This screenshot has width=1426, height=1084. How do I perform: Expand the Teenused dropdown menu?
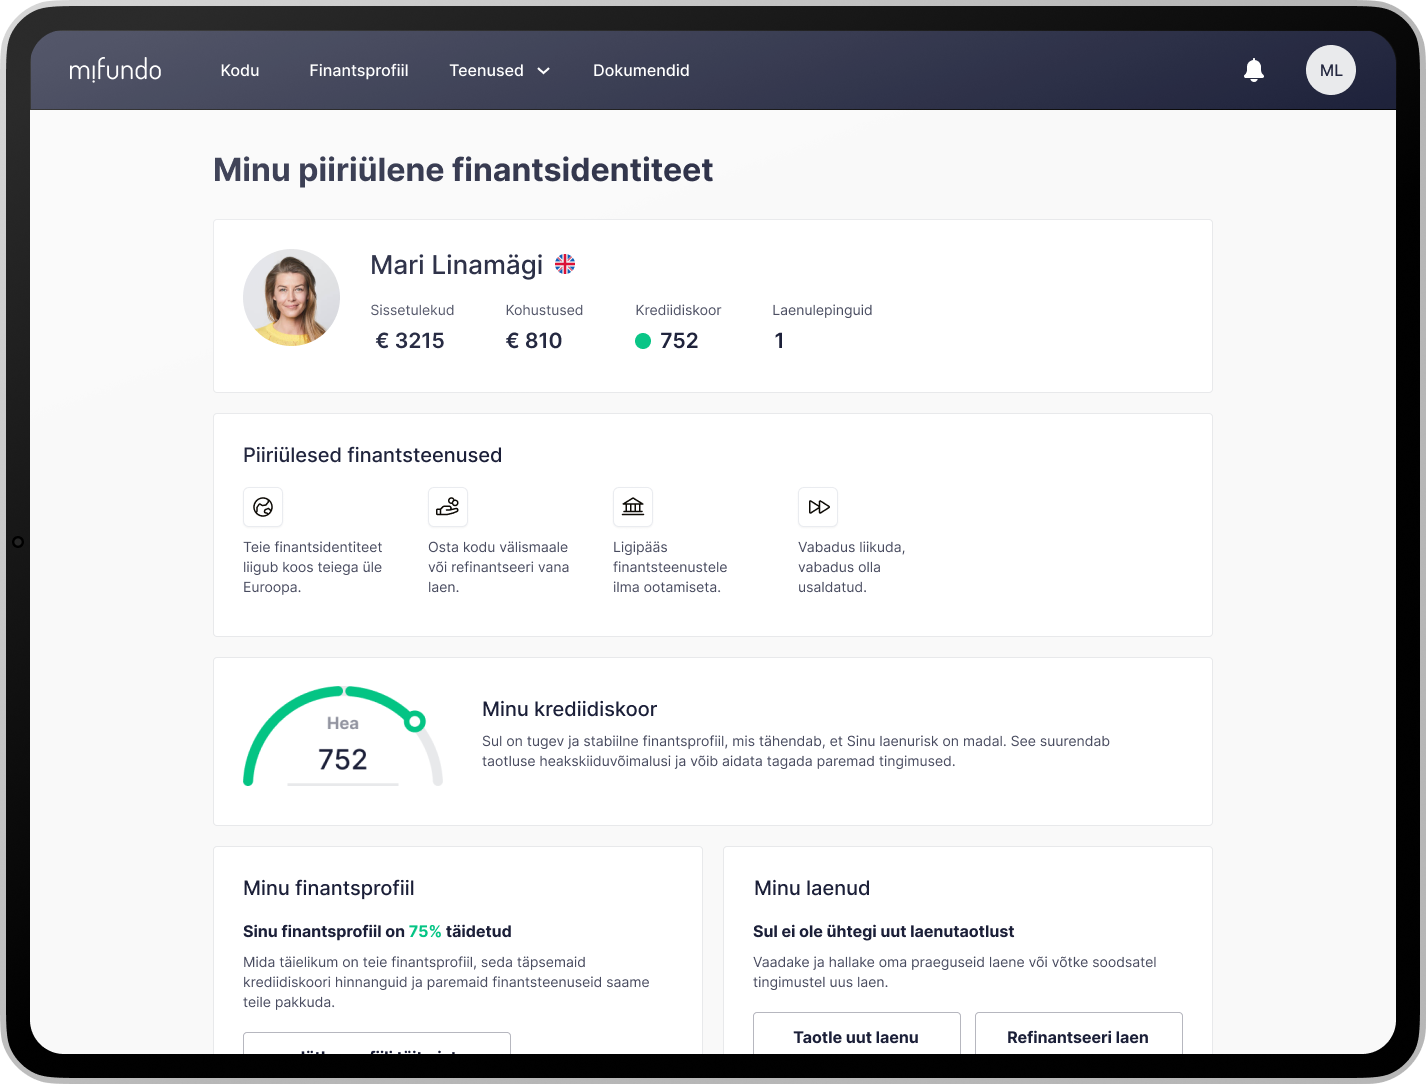point(487,70)
